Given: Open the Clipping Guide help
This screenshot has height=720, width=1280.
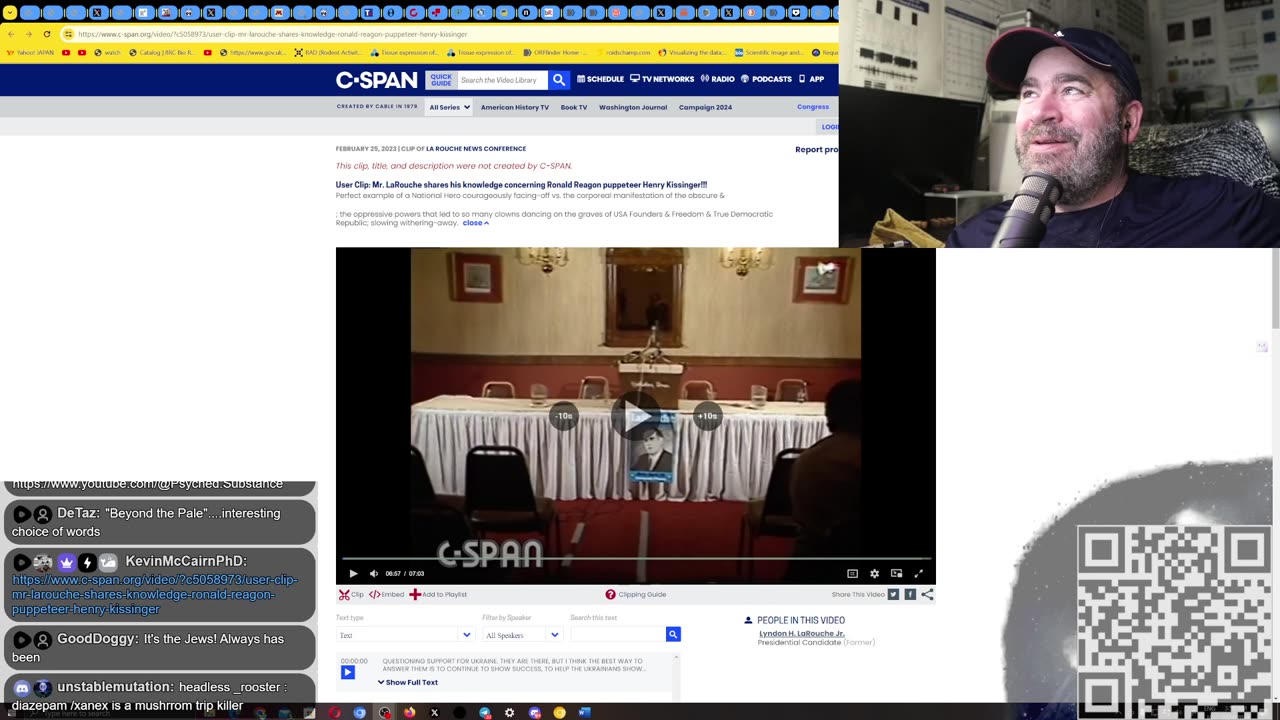Looking at the screenshot, I should point(636,594).
